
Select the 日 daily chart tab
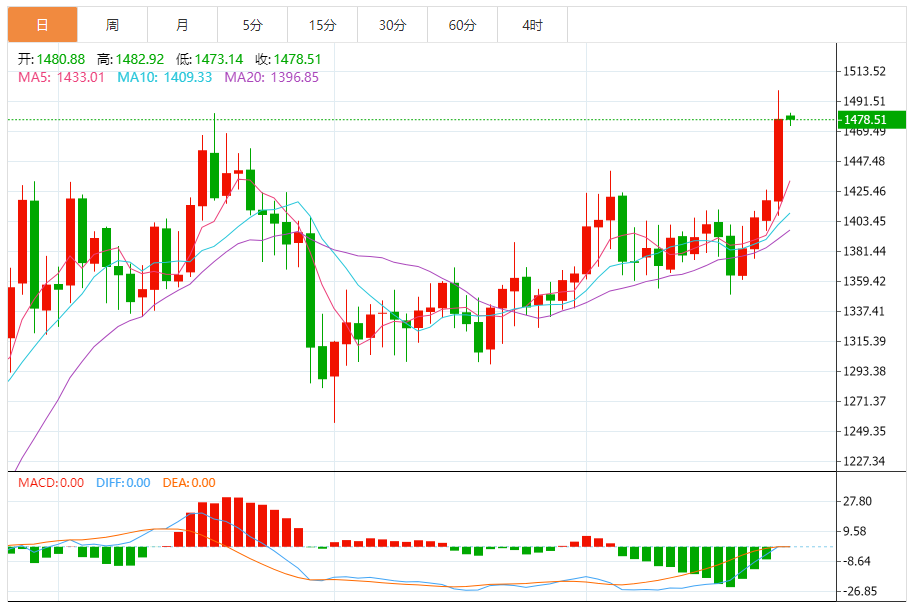point(42,25)
